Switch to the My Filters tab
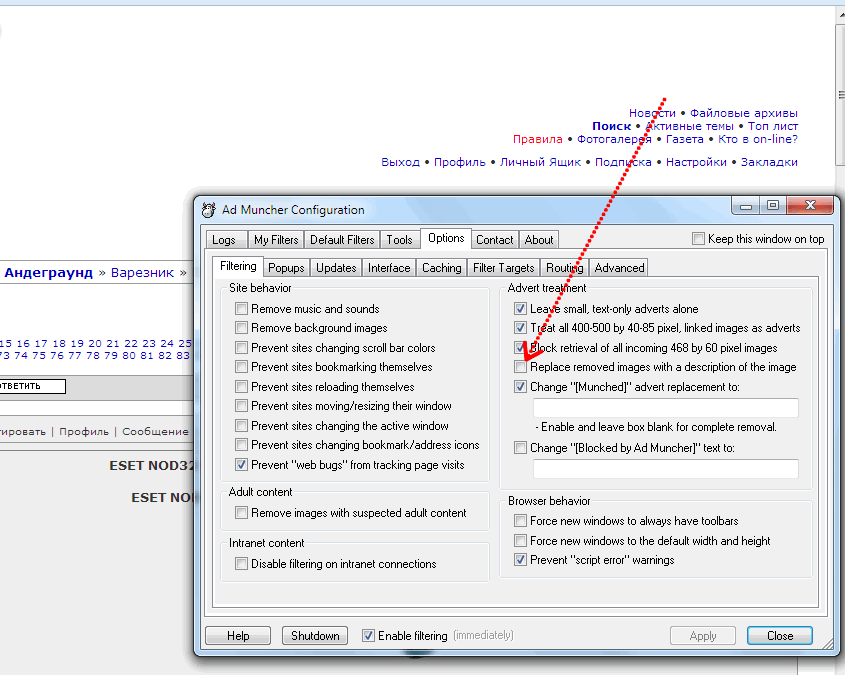 (276, 240)
